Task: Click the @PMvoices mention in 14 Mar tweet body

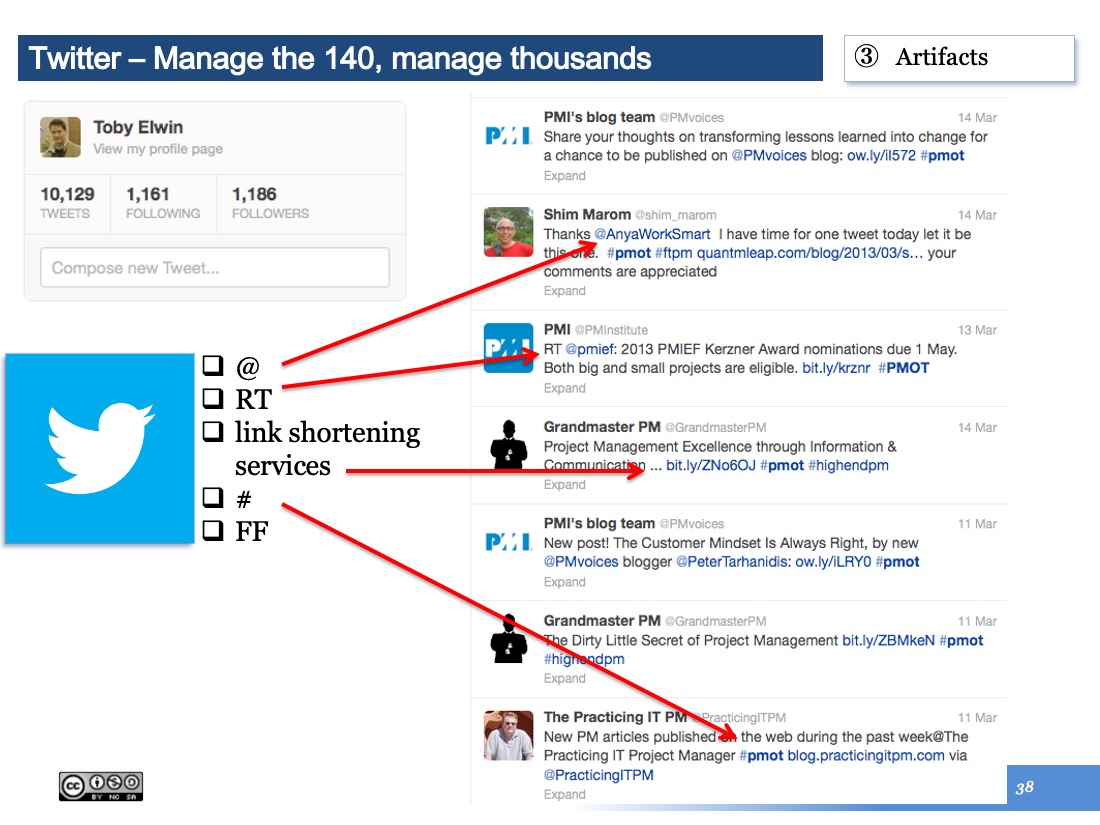Action: point(769,156)
